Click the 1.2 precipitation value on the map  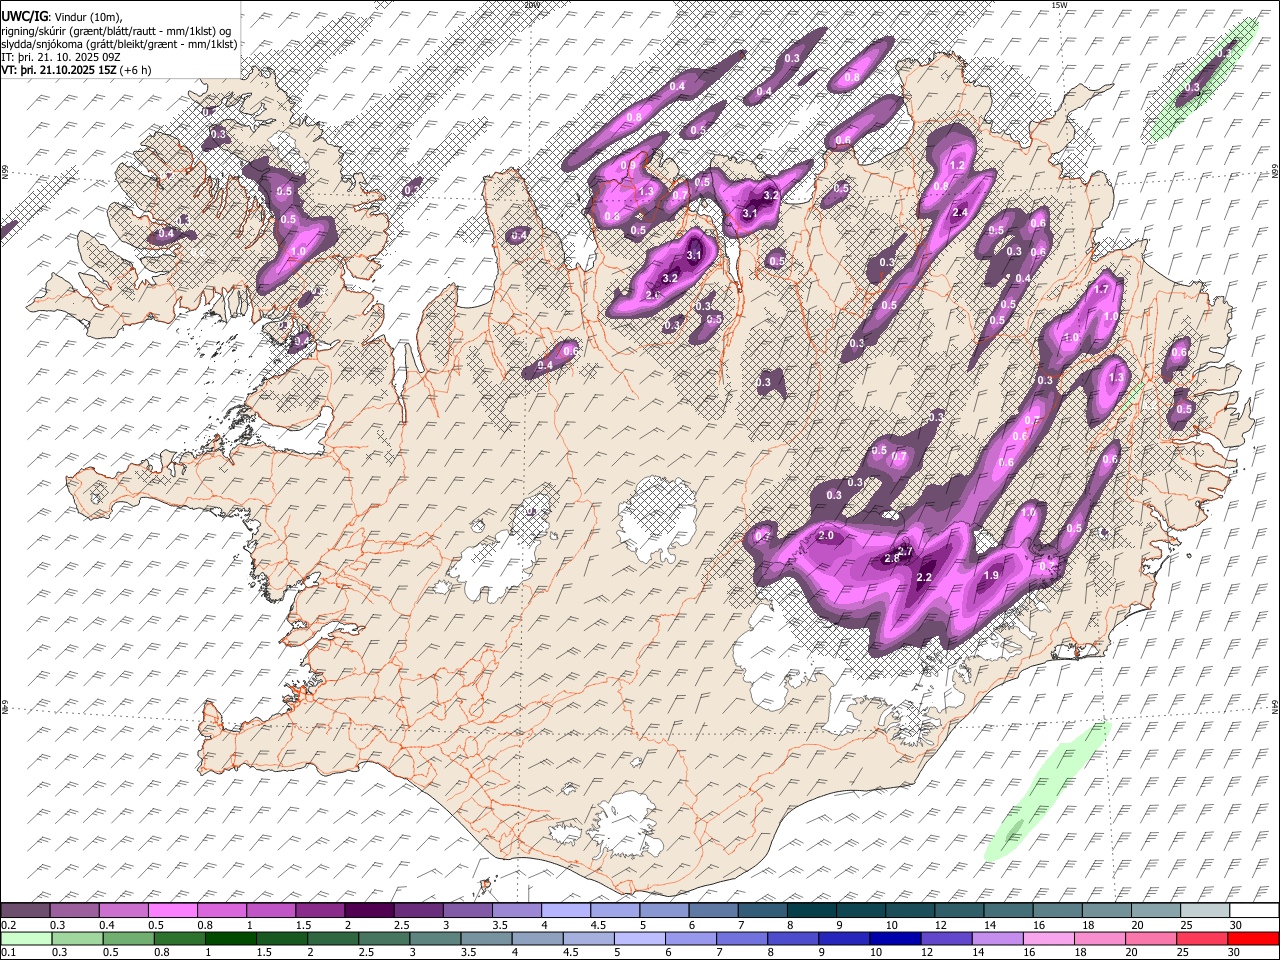click(x=955, y=165)
